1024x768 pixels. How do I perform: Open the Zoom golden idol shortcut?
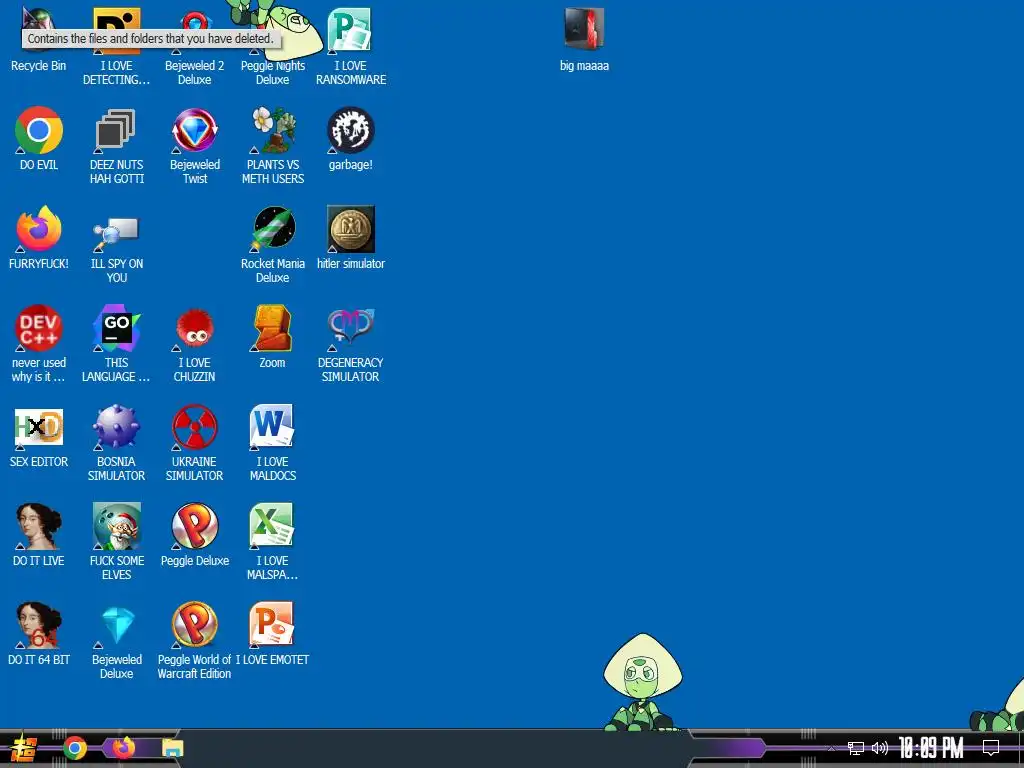coord(273,337)
